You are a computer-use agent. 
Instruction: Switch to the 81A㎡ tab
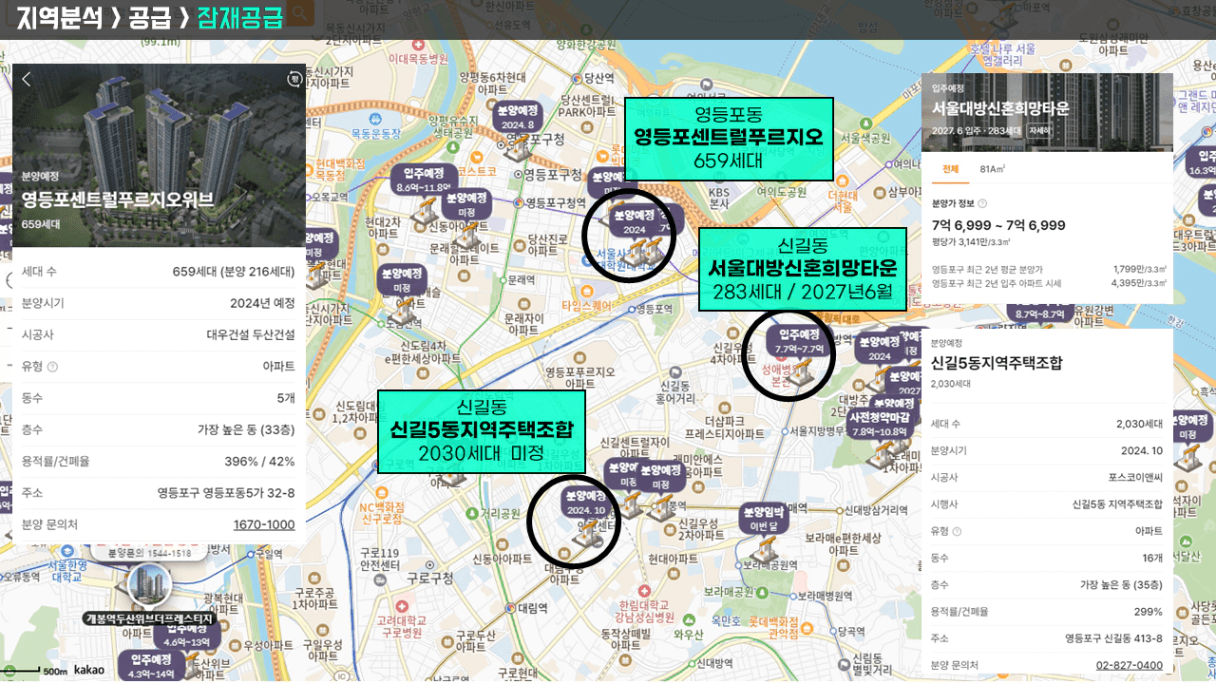(992, 169)
